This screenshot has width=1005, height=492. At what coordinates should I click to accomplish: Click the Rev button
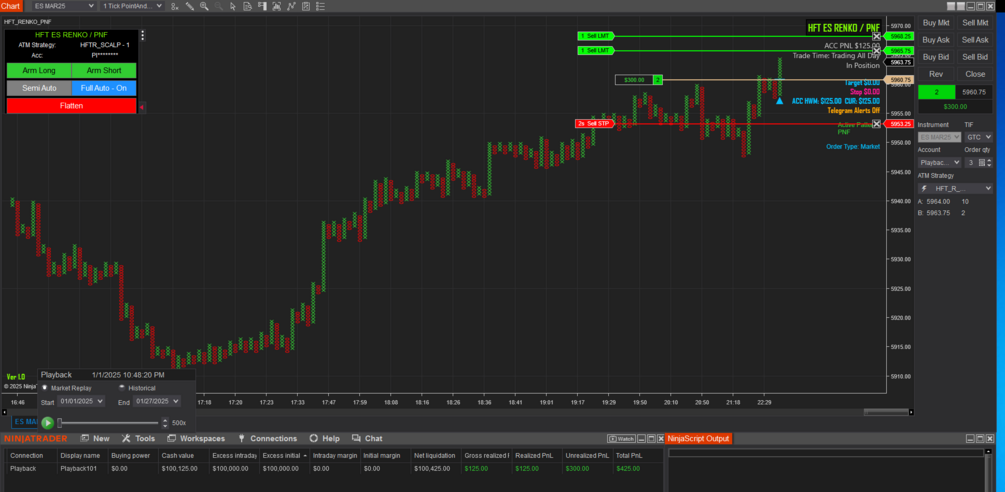(x=936, y=74)
